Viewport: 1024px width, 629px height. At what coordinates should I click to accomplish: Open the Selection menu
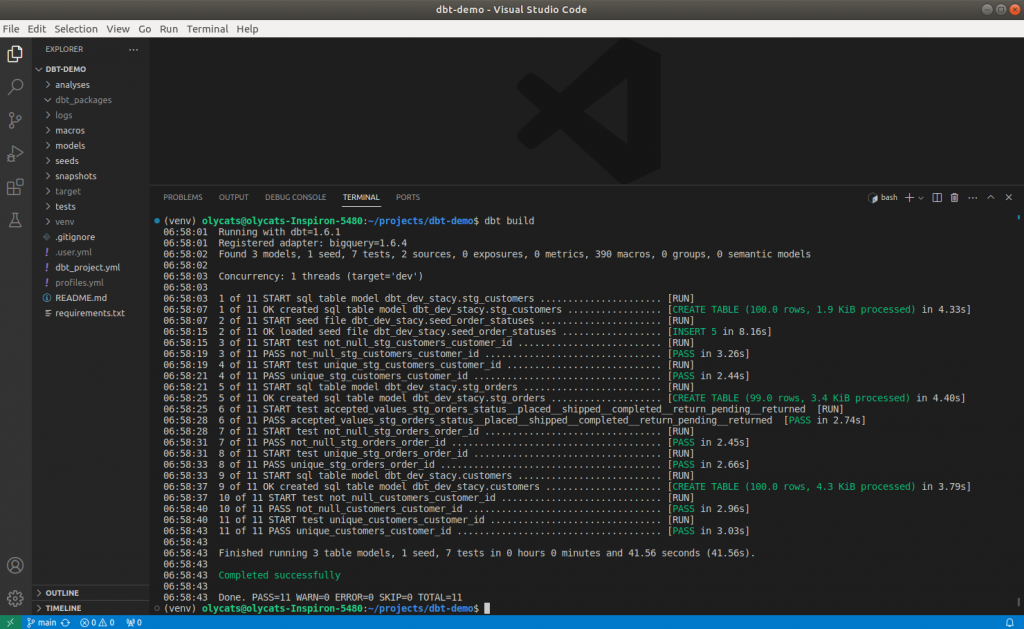[x=76, y=29]
